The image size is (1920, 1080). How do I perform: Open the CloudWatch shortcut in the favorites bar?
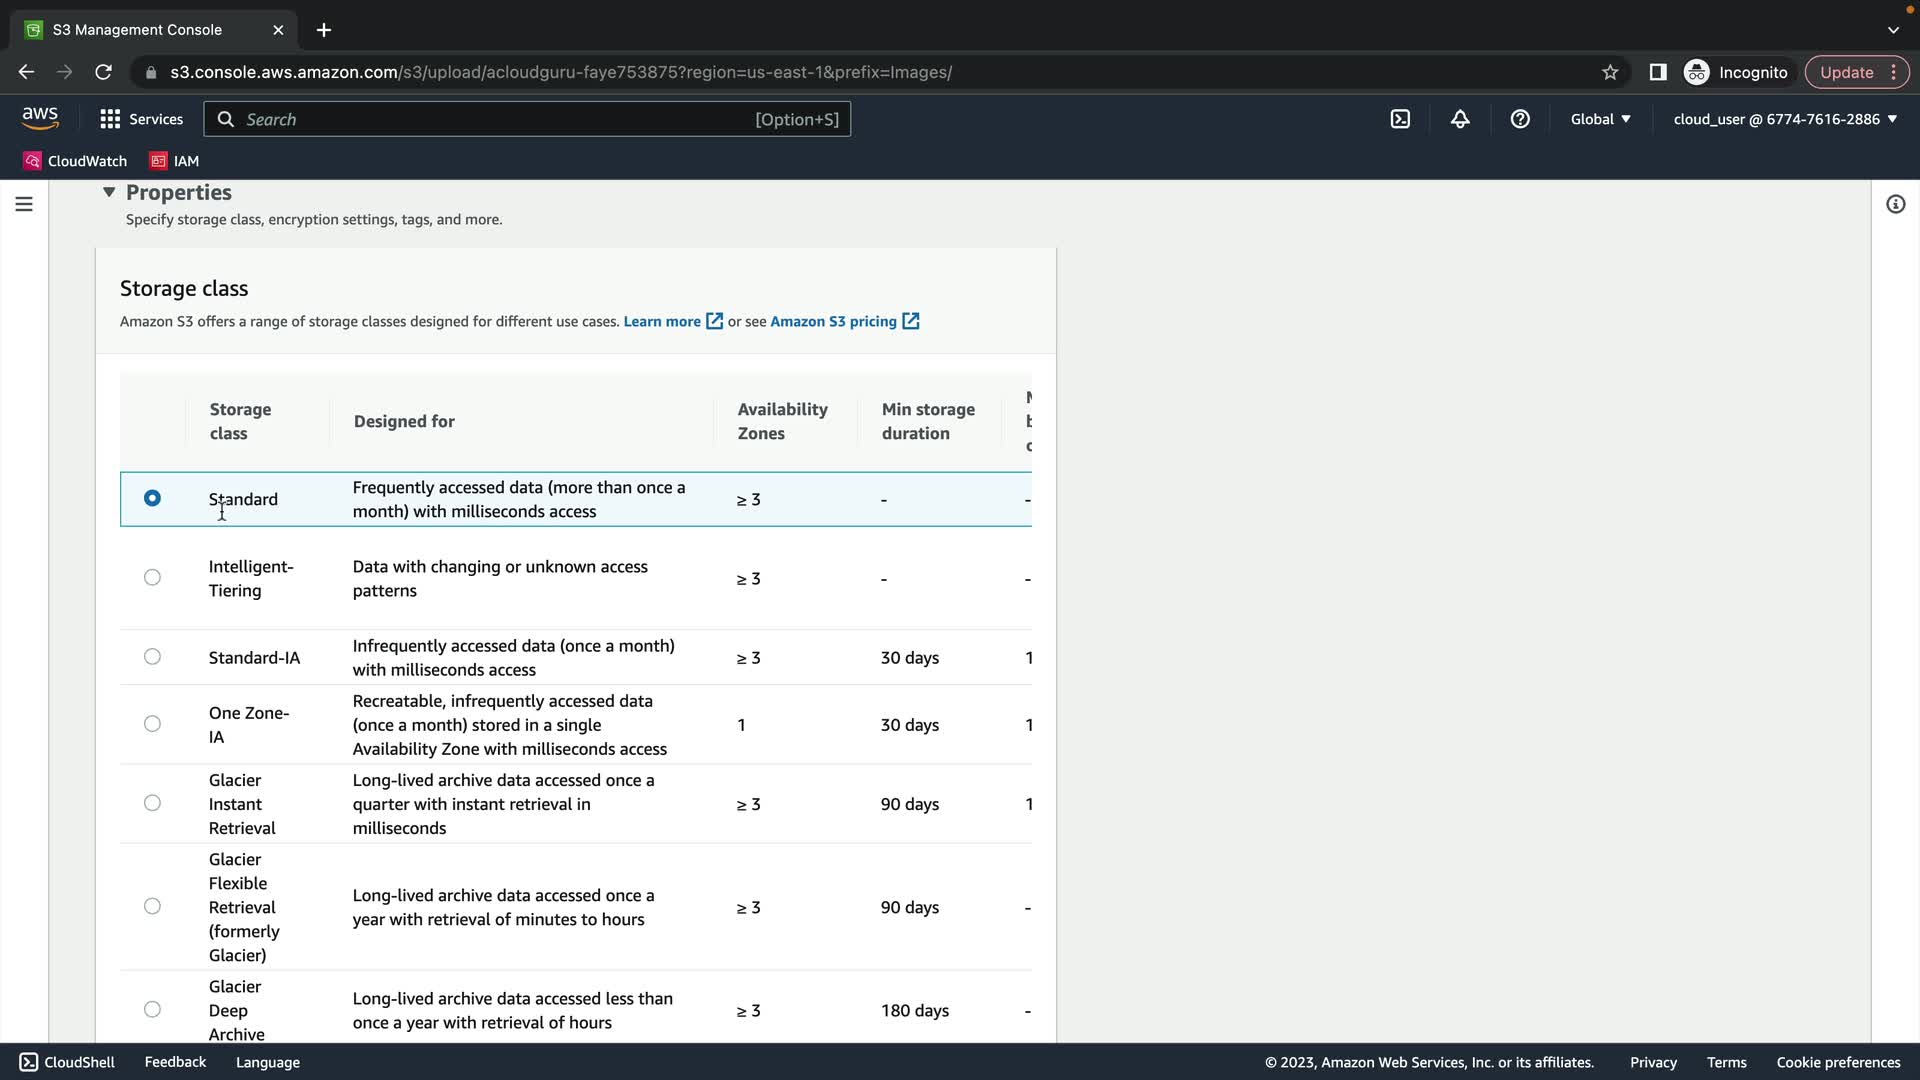75,161
